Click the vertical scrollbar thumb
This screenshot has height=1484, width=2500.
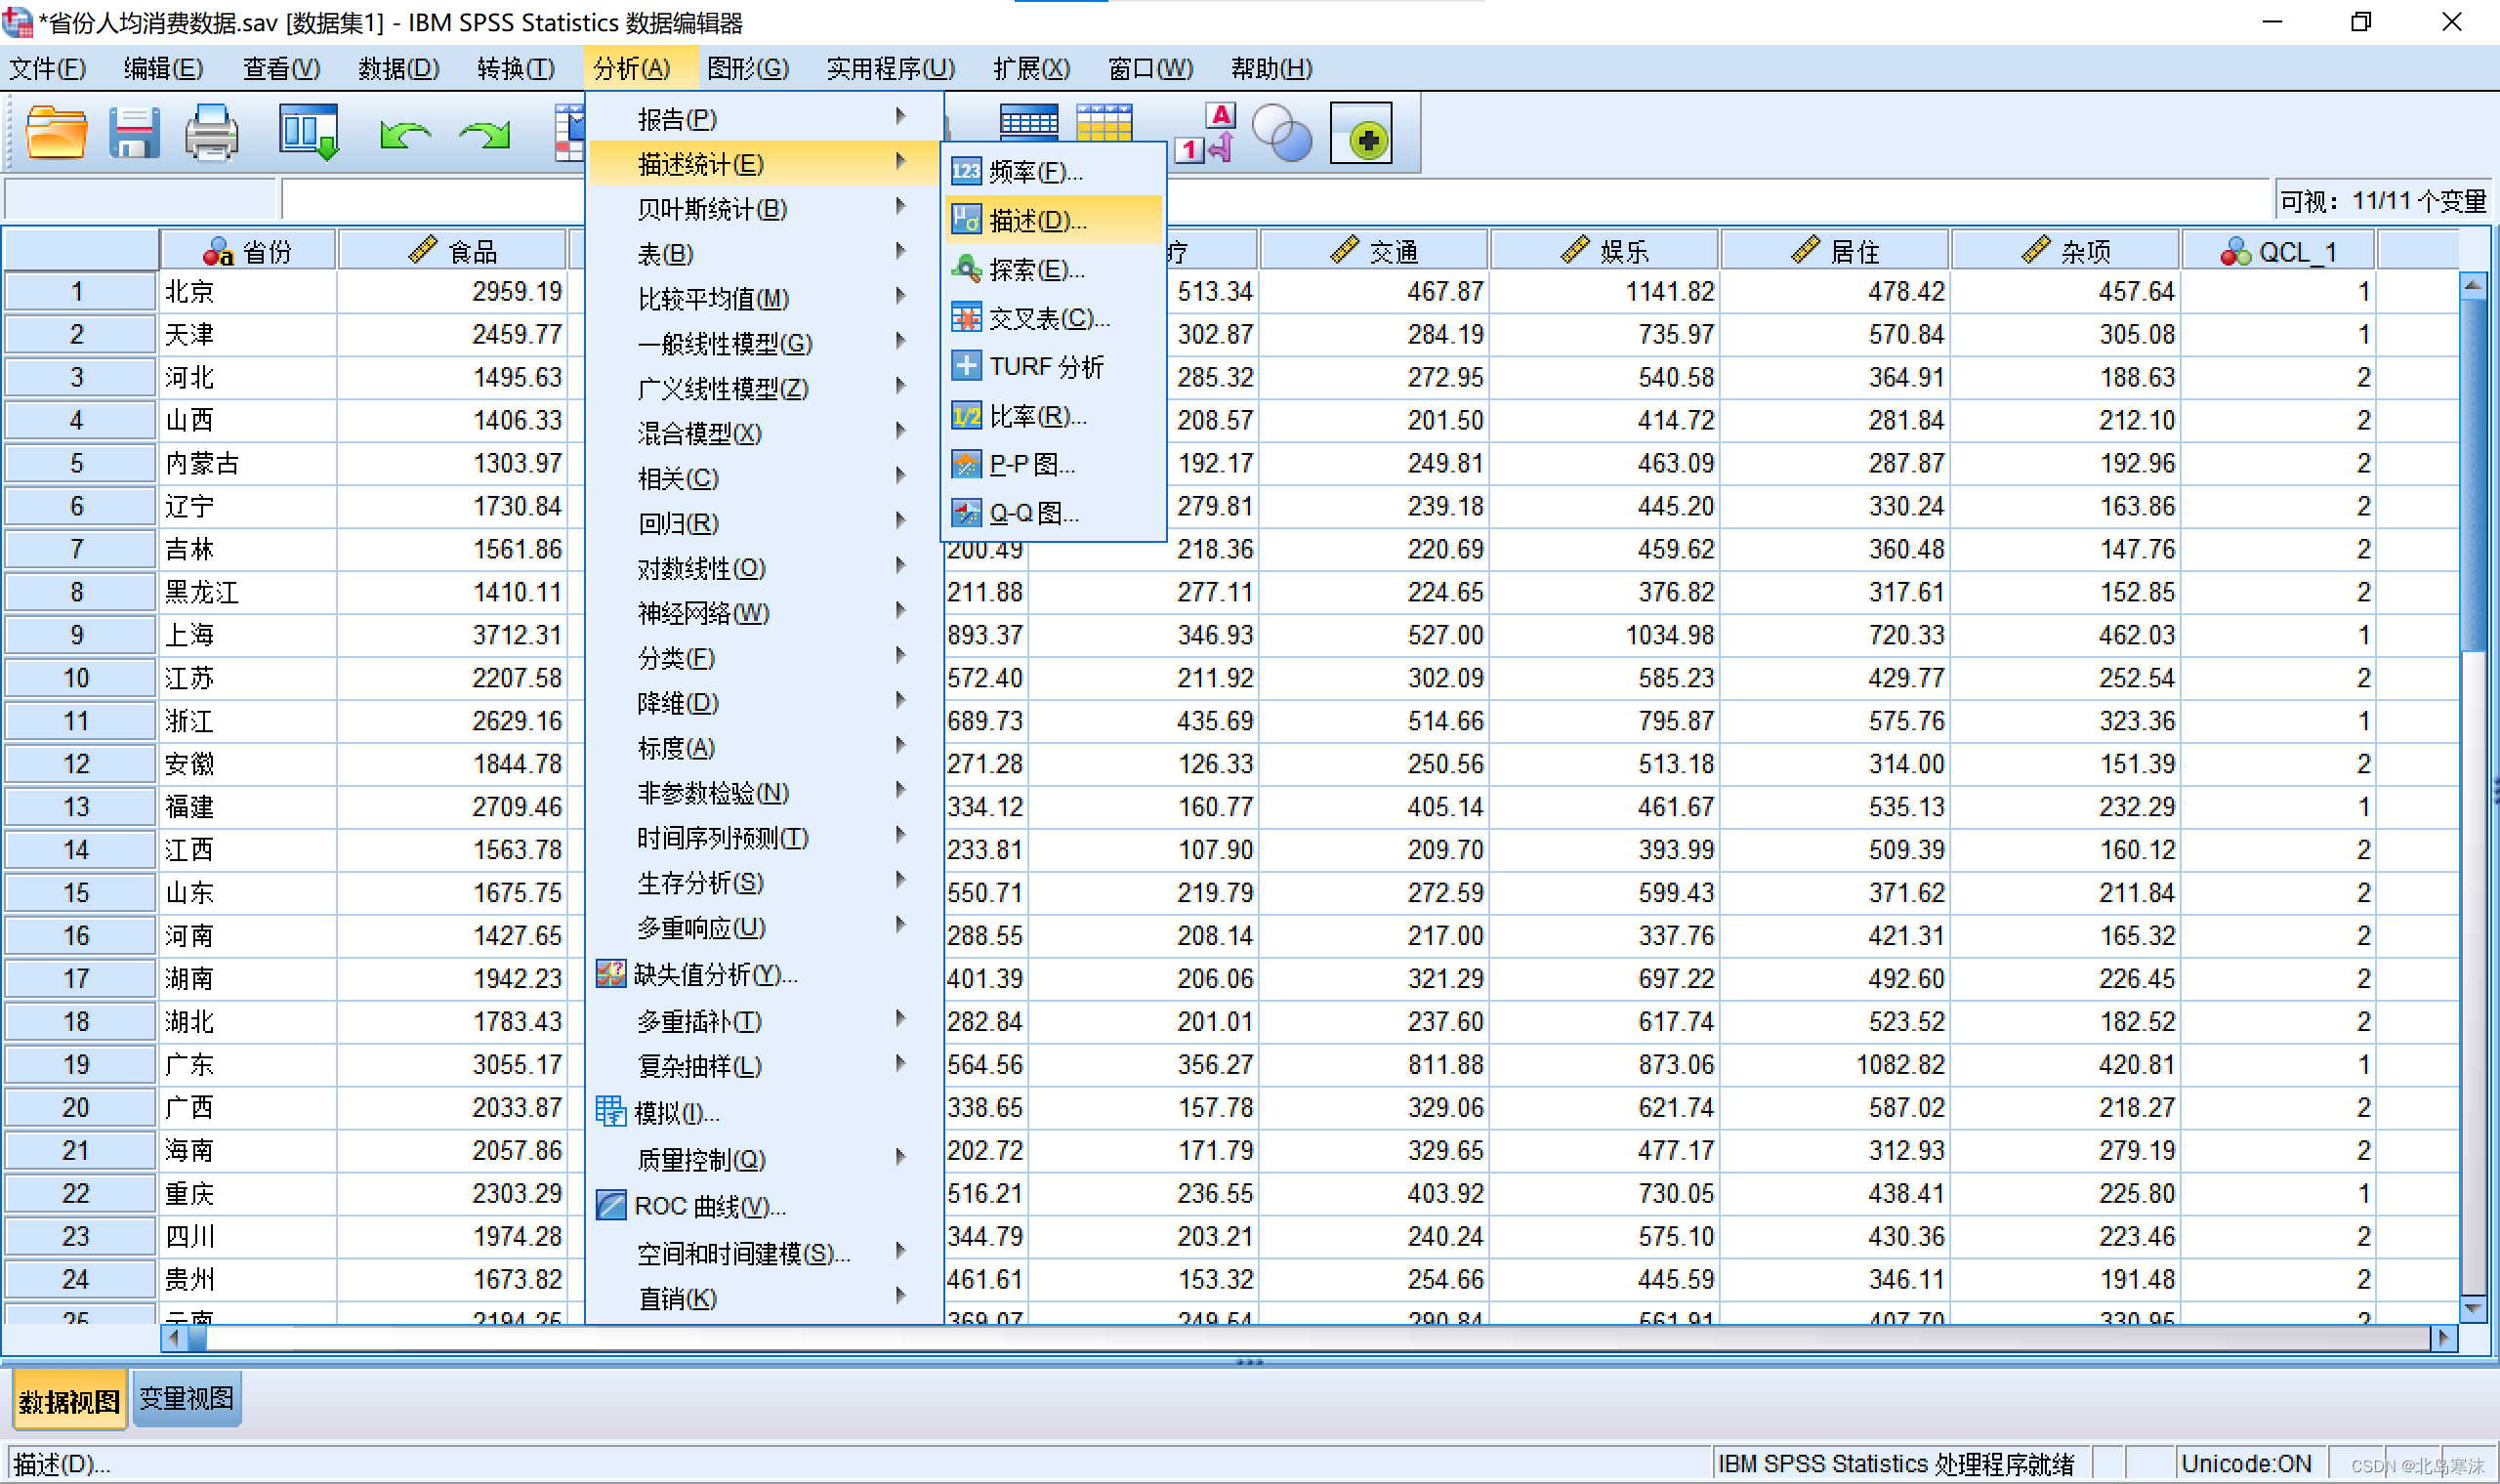[2472, 475]
